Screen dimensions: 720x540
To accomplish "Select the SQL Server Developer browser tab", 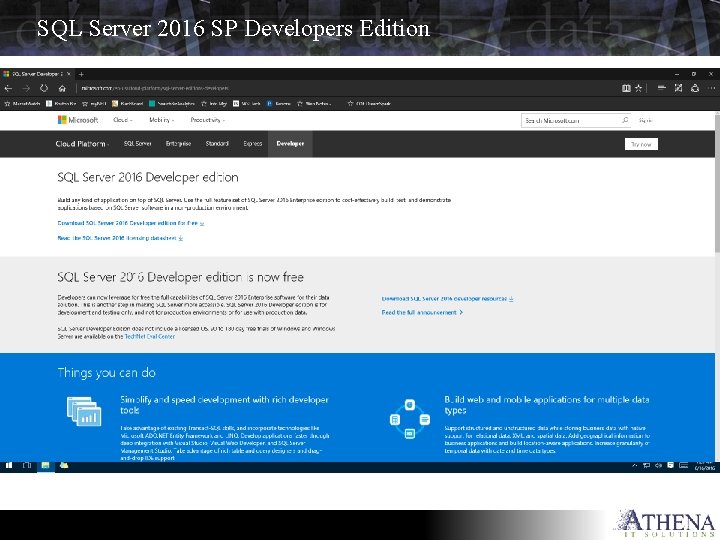I will coord(37,73).
